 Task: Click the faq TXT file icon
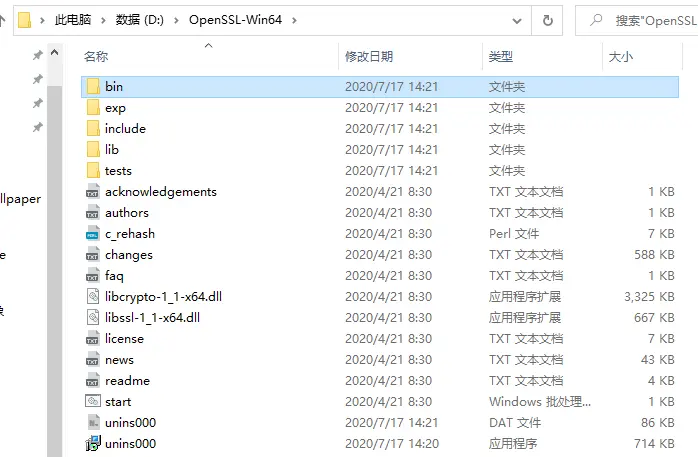click(x=93, y=275)
